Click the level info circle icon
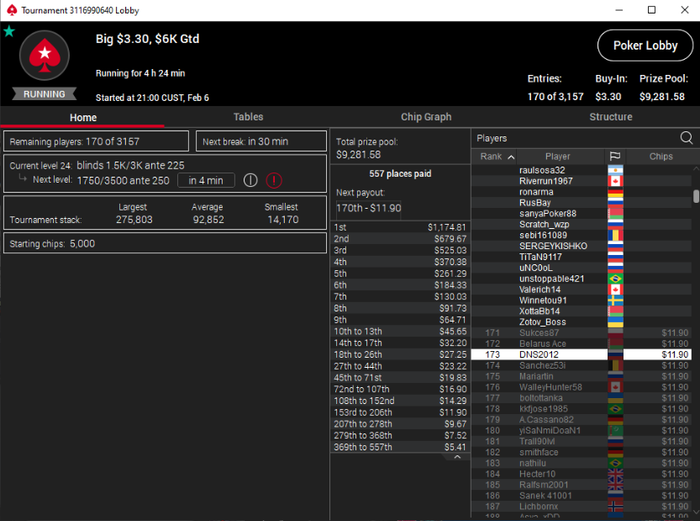This screenshot has width=700, height=521. 250,180
